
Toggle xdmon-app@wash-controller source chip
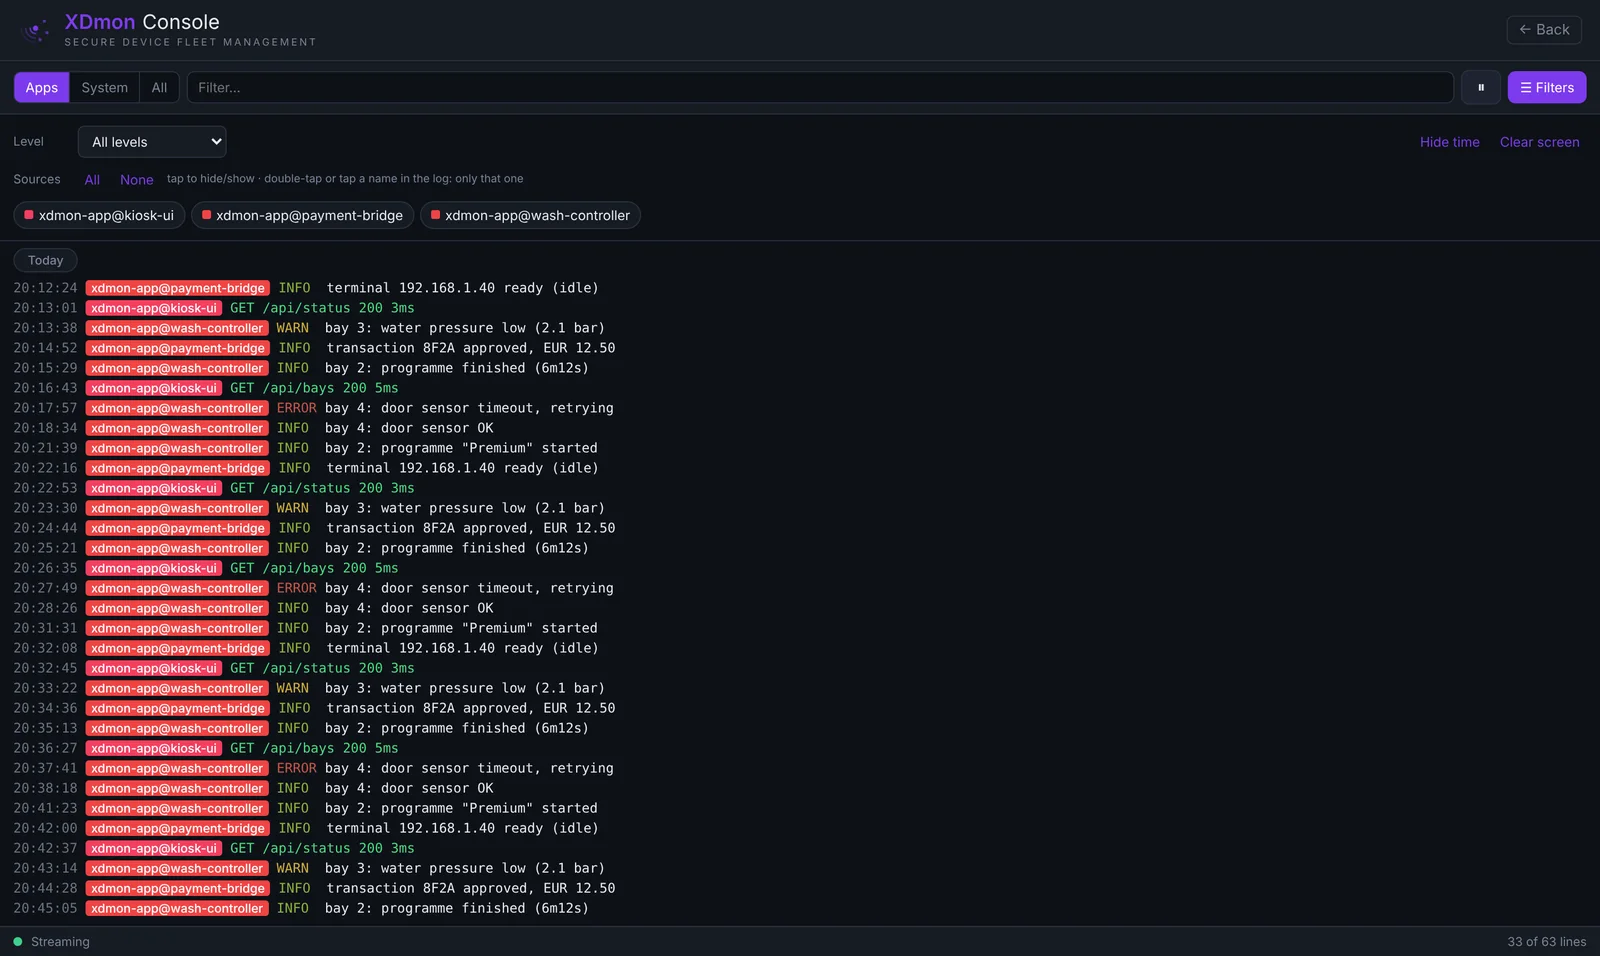530,215
